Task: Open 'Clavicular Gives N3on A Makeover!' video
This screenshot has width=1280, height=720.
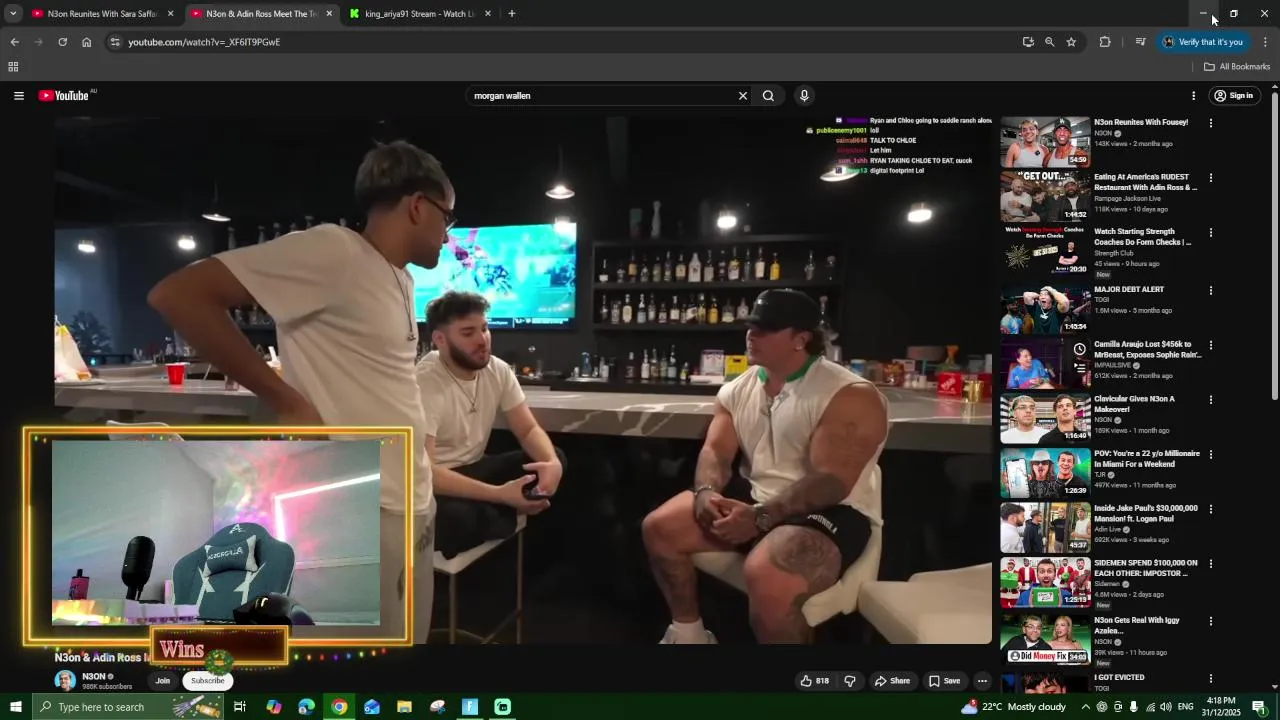Action: click(x=1045, y=419)
